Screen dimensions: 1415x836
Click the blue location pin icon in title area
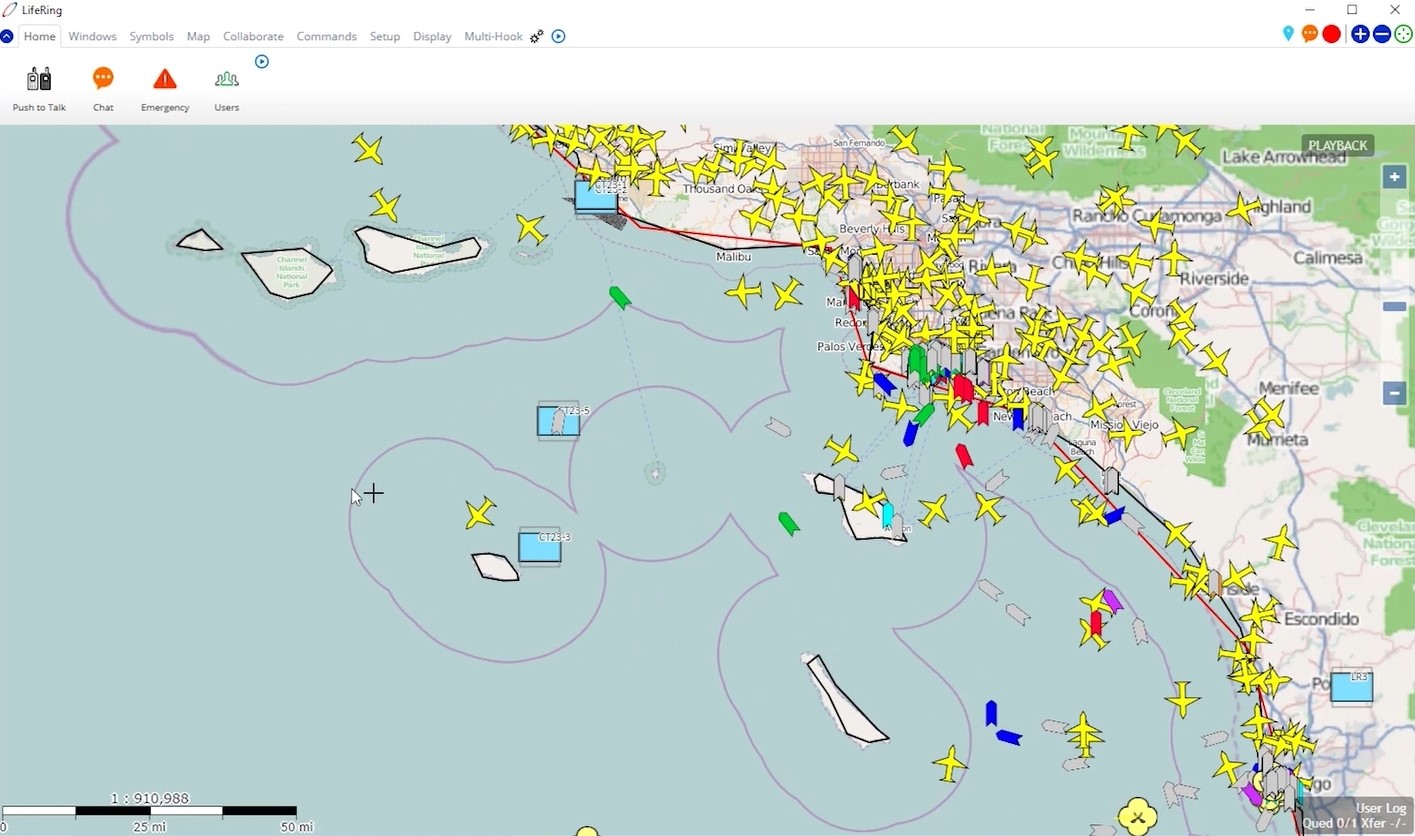pos(1288,34)
